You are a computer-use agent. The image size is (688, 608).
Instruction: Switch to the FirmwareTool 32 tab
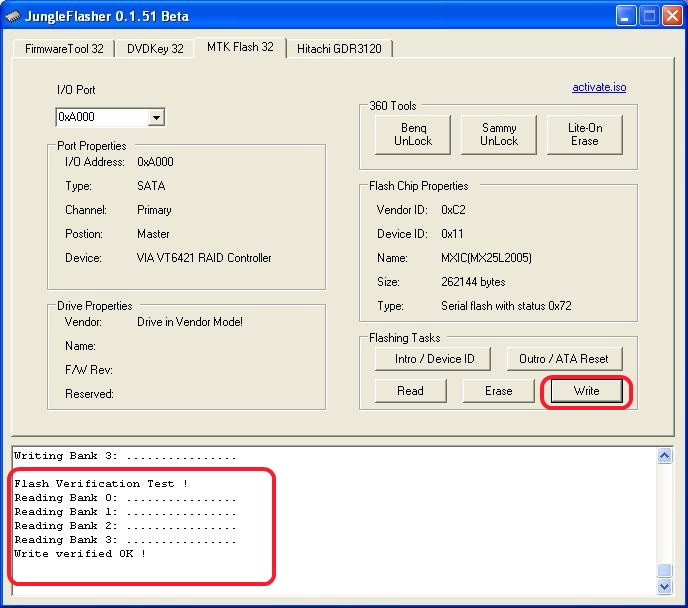tap(64, 49)
